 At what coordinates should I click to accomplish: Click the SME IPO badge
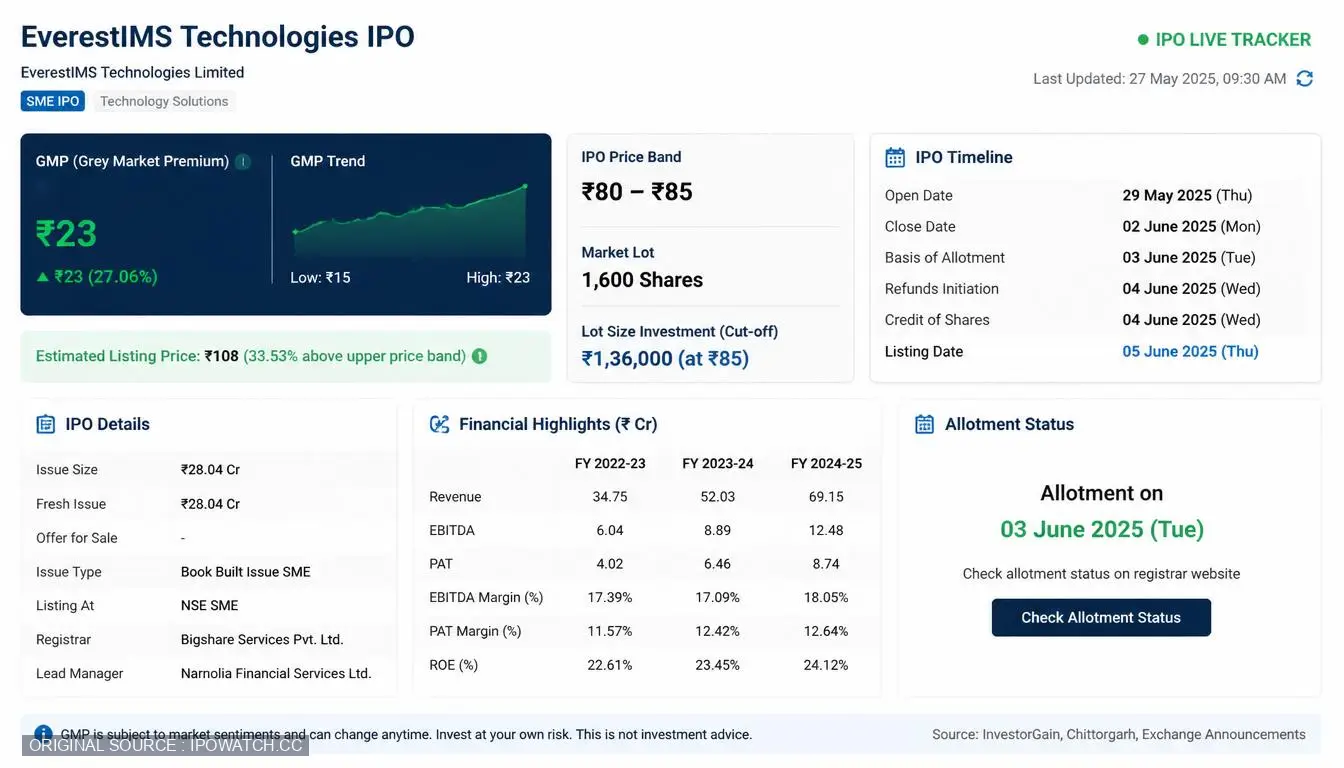(x=53, y=101)
